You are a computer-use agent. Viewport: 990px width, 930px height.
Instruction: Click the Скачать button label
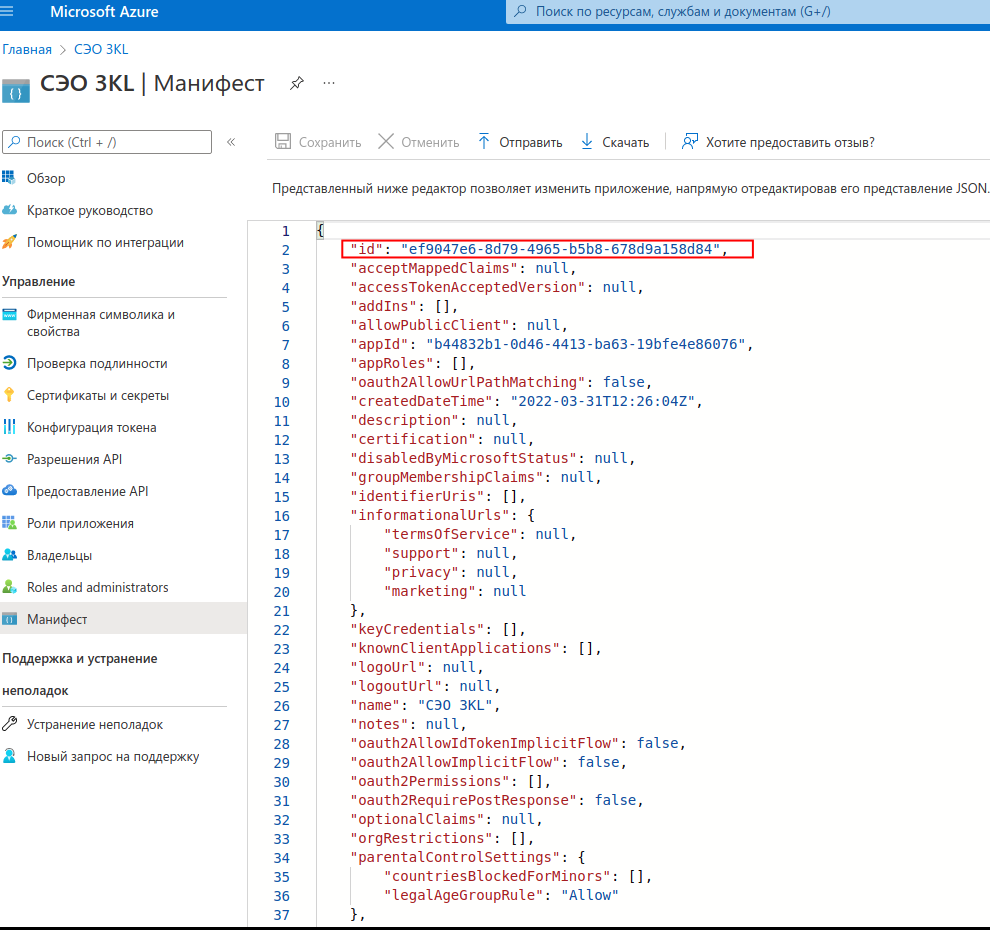tap(625, 143)
